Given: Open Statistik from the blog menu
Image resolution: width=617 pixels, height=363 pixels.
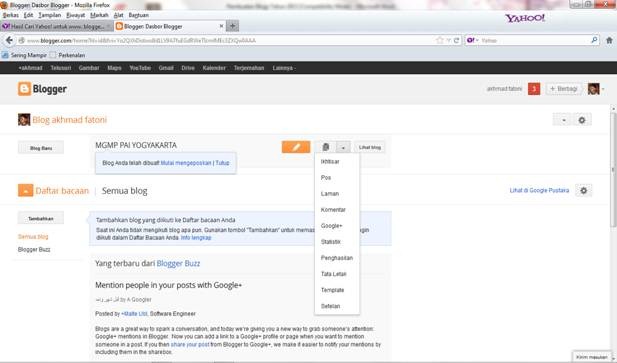Looking at the screenshot, I should (x=331, y=242).
